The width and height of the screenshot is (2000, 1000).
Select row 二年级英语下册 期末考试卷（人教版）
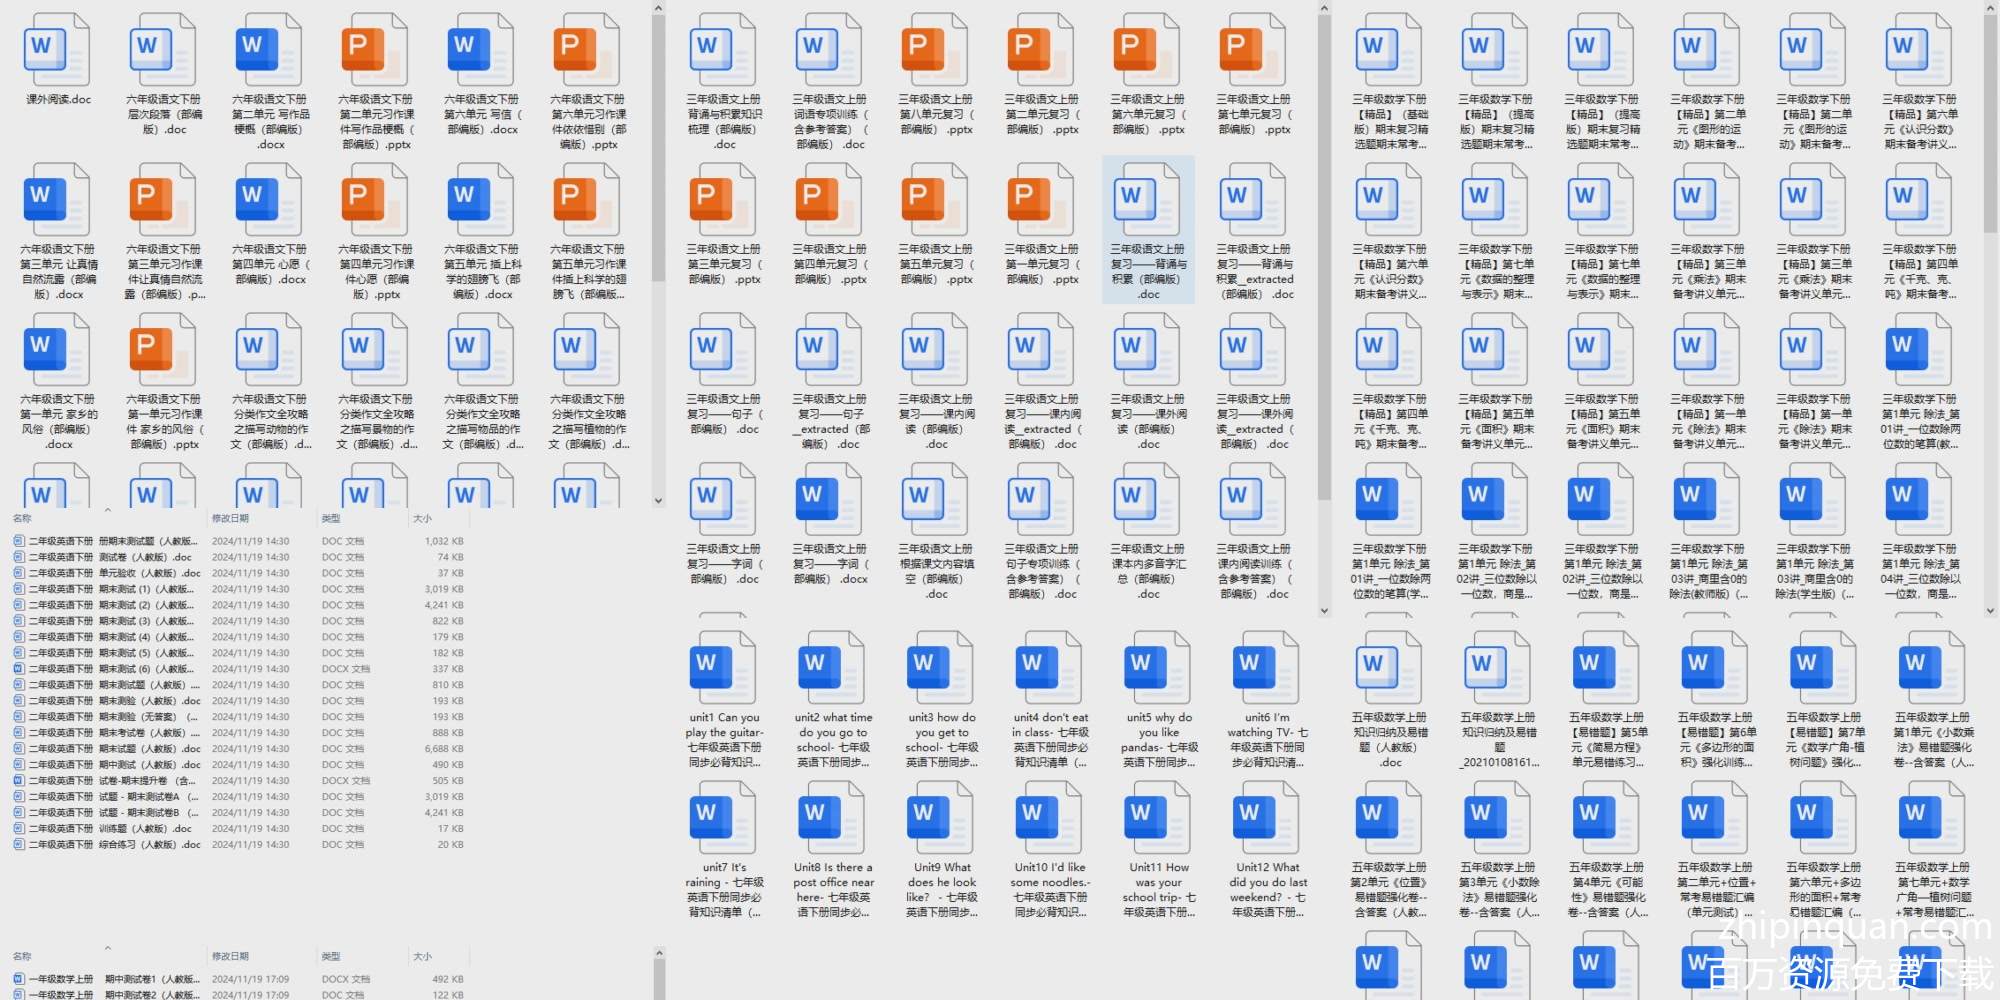click(238, 733)
